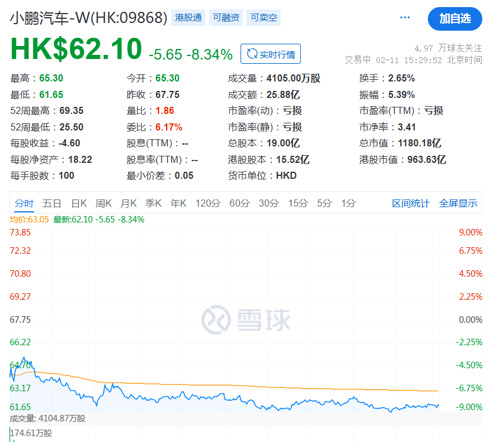Select the 30分 interval tab
Screen dimensions: 500x442
coord(269,203)
